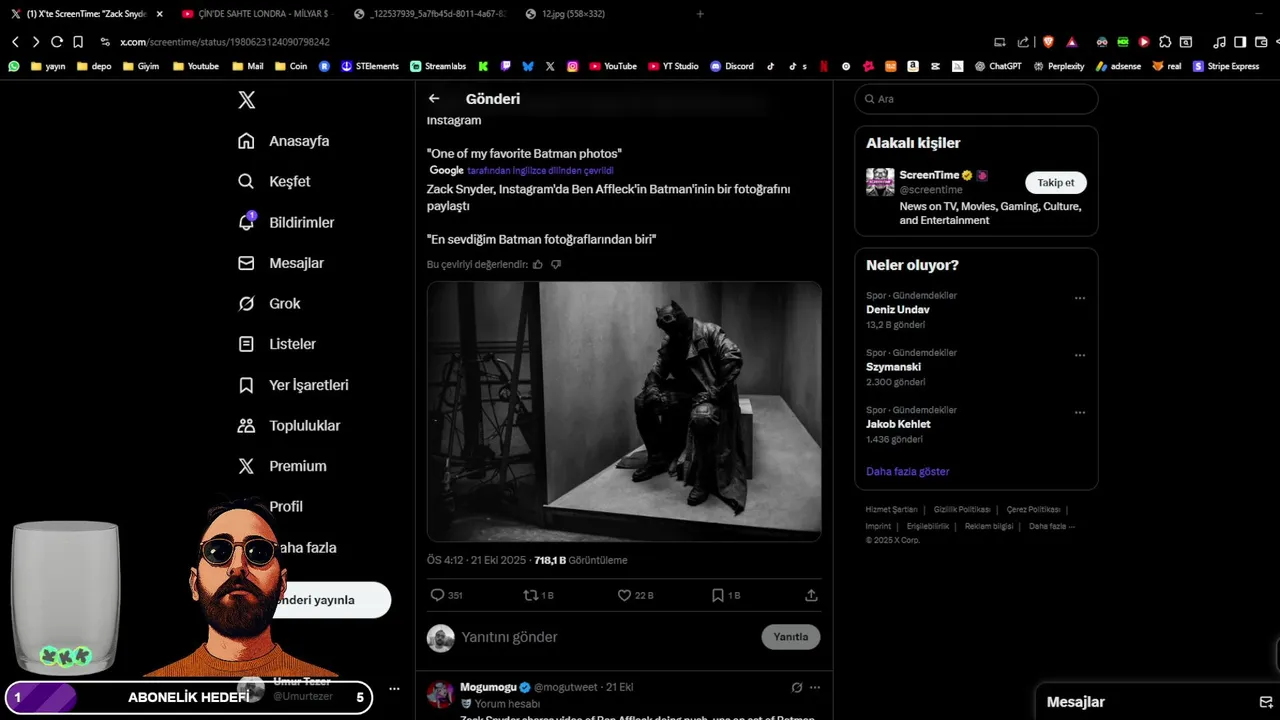Click browser forward arrow
The height and width of the screenshot is (720, 1280).
coord(36,42)
